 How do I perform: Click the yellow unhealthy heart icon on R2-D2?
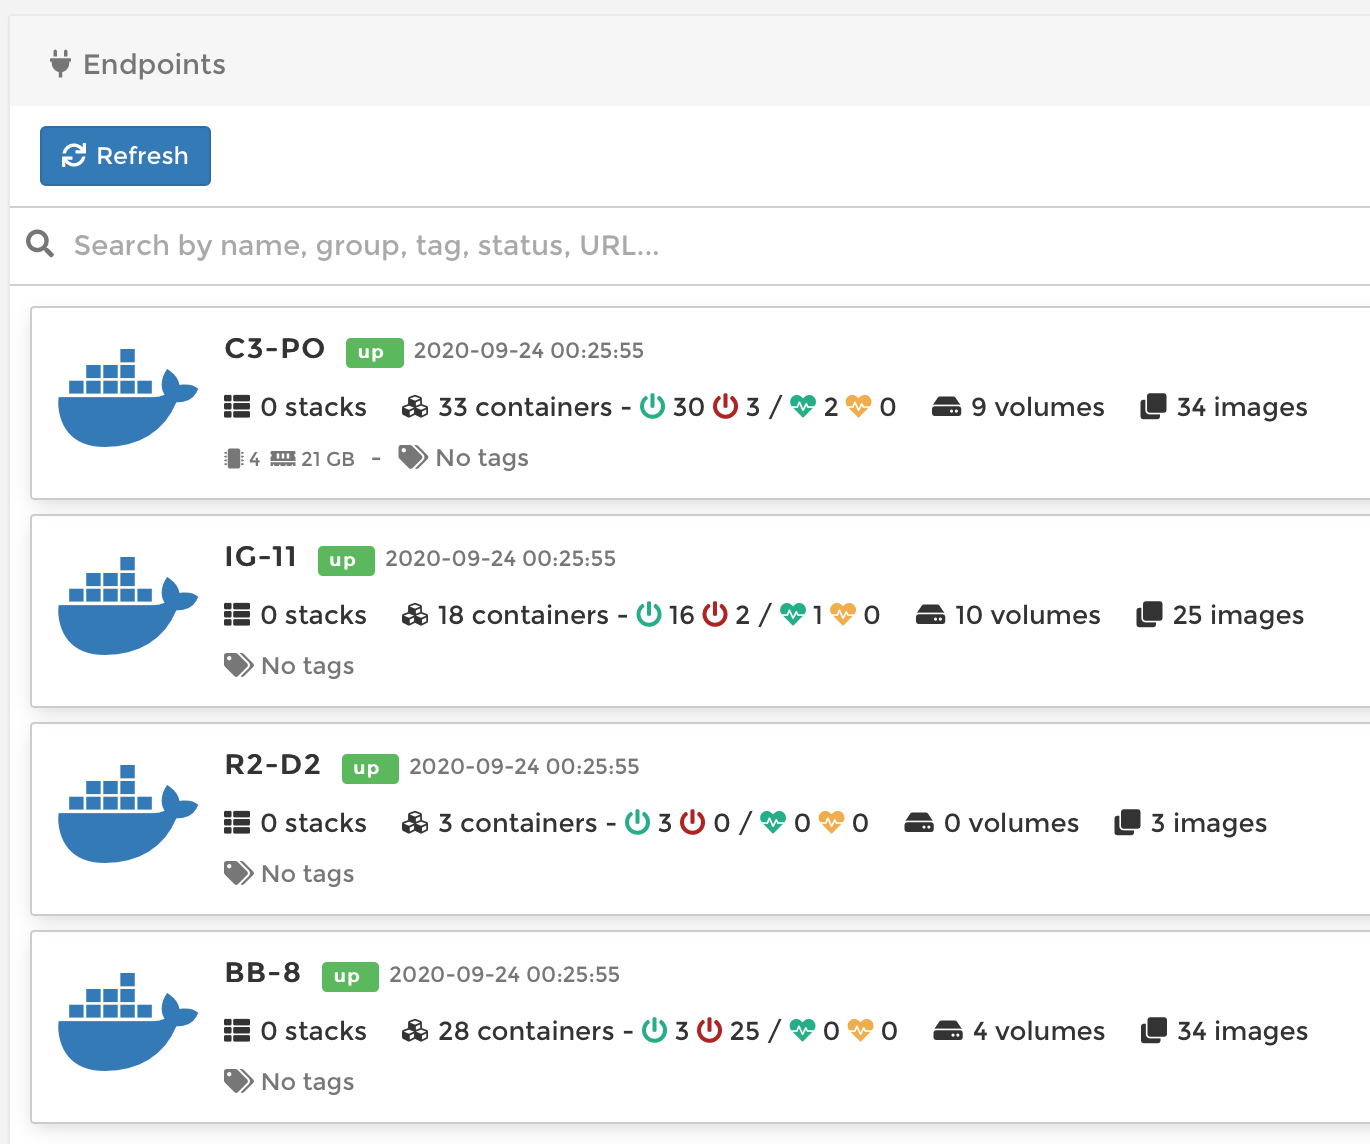pyautogui.click(x=833, y=822)
